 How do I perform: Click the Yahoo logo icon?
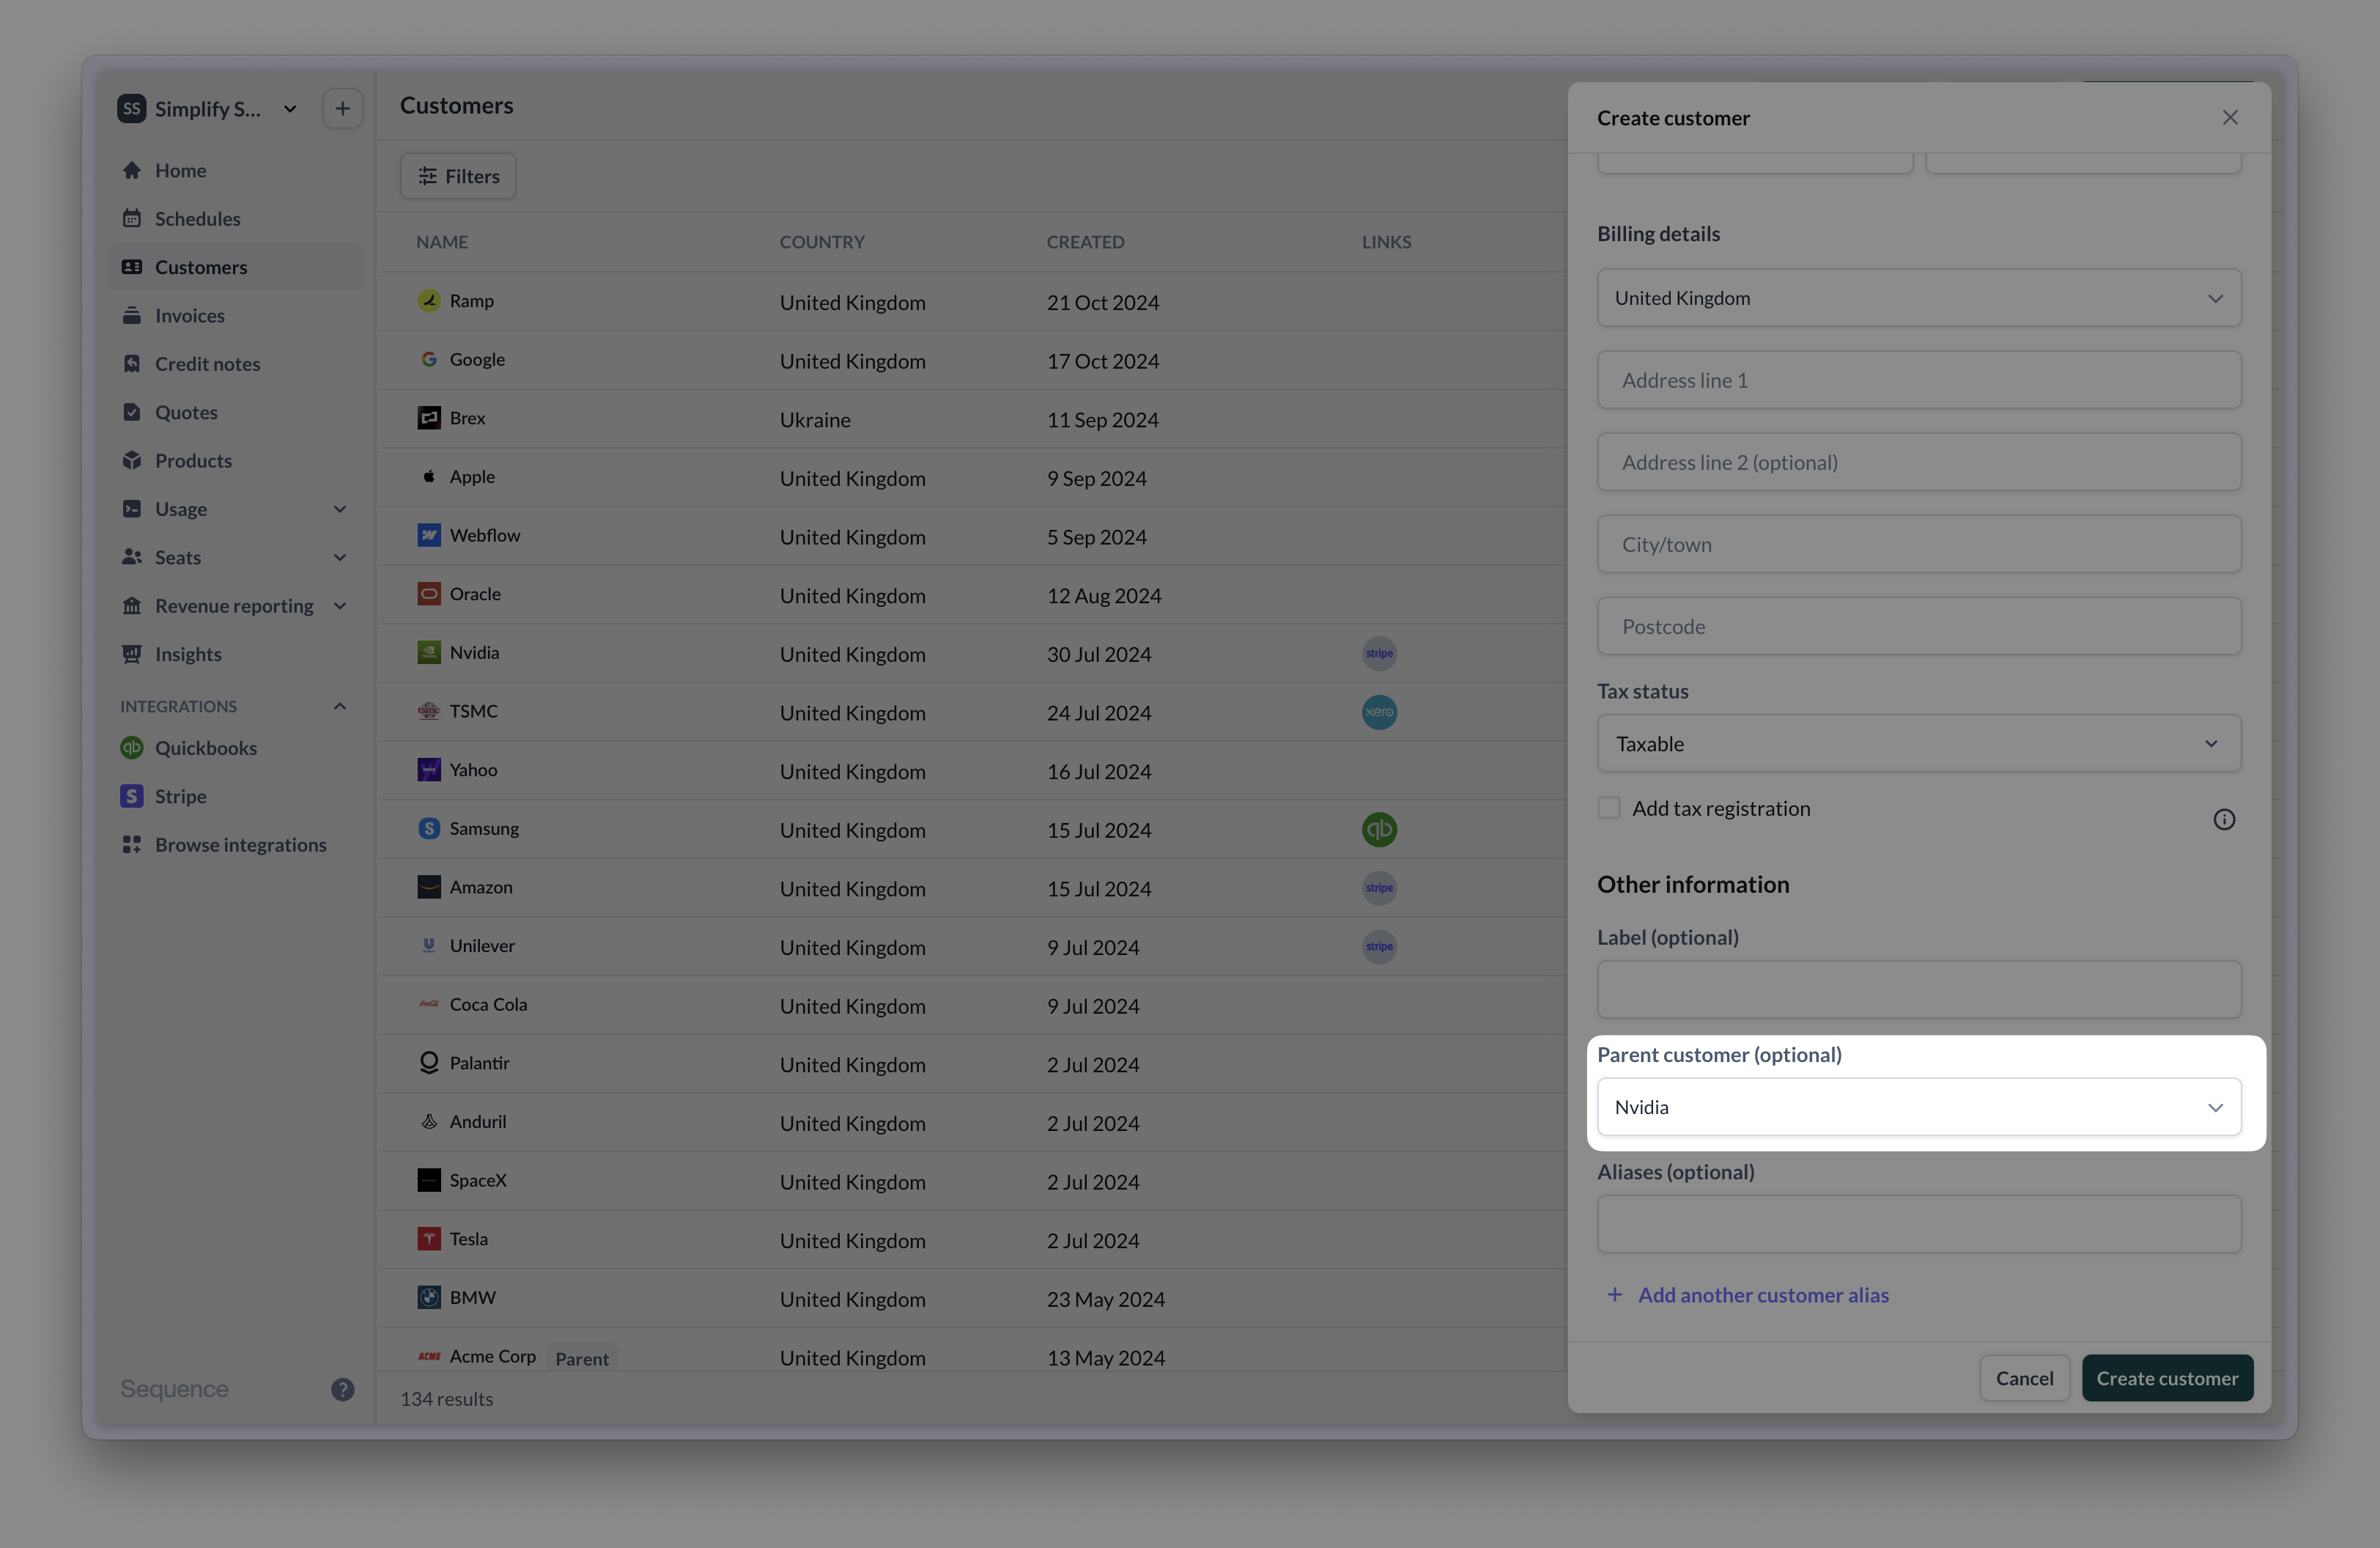pos(429,769)
